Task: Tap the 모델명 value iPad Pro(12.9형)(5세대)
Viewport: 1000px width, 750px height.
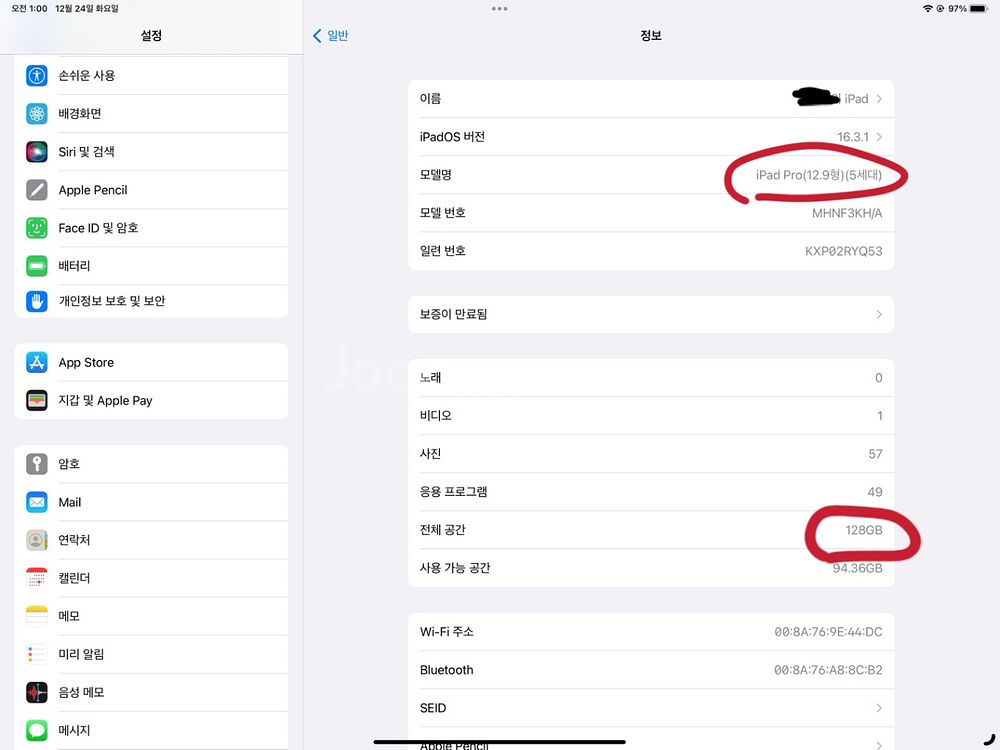Action: click(819, 175)
